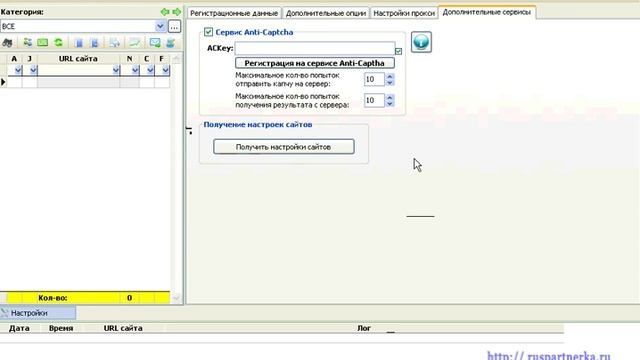Viewport: 640px width, 360px height.
Task: Click the right green arrow next to Категория
Action: 176,12
